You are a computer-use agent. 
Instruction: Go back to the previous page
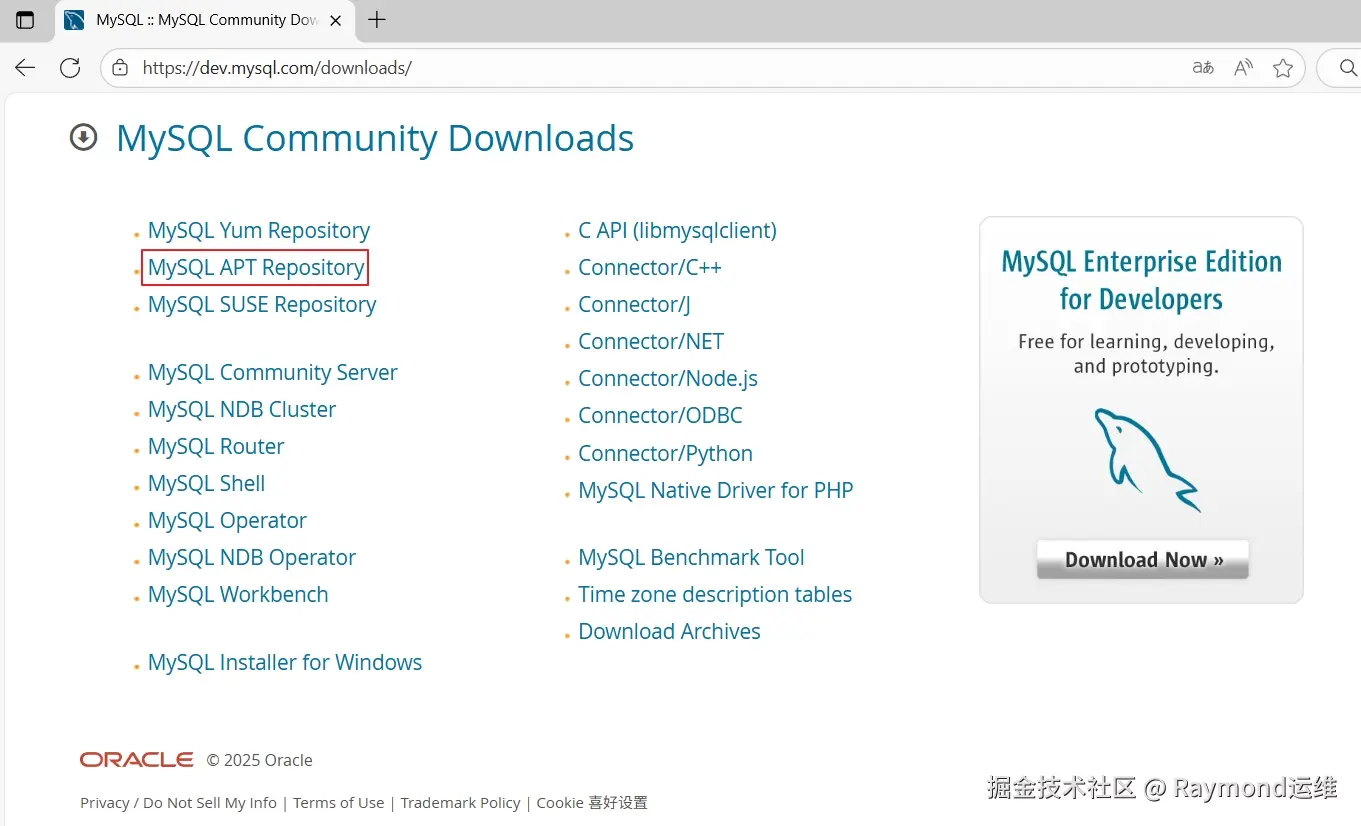(25, 68)
